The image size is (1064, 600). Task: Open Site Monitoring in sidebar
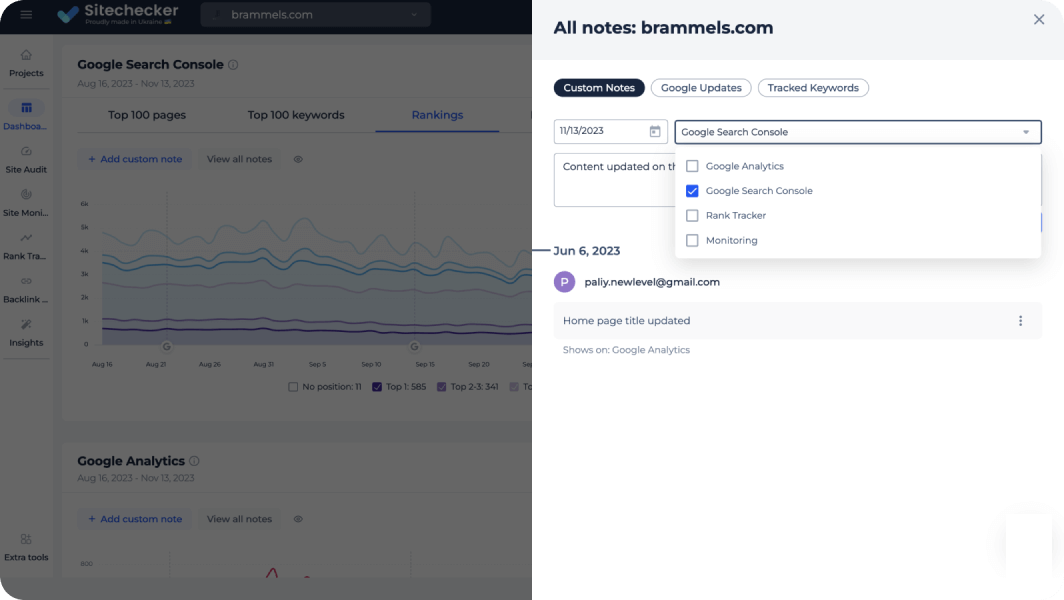click(x=26, y=203)
